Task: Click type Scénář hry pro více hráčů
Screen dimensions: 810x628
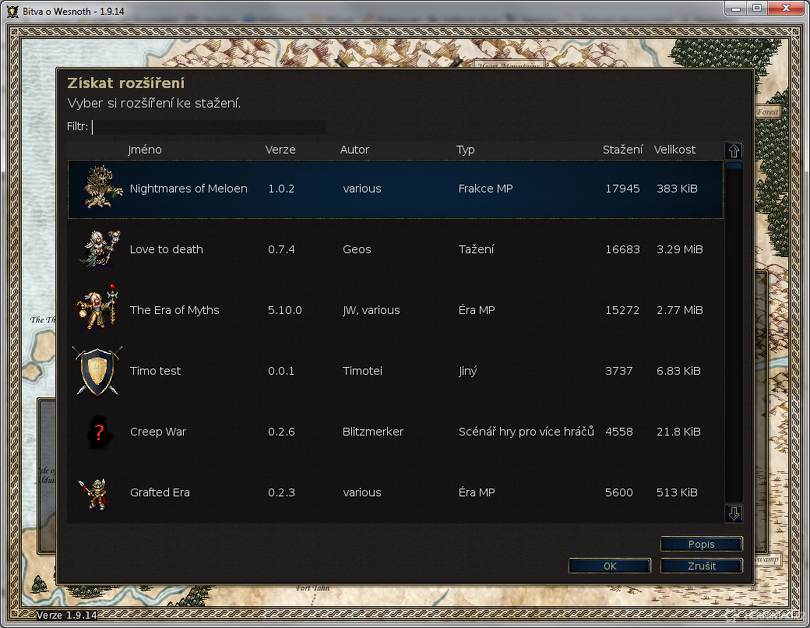Action: [x=526, y=432]
